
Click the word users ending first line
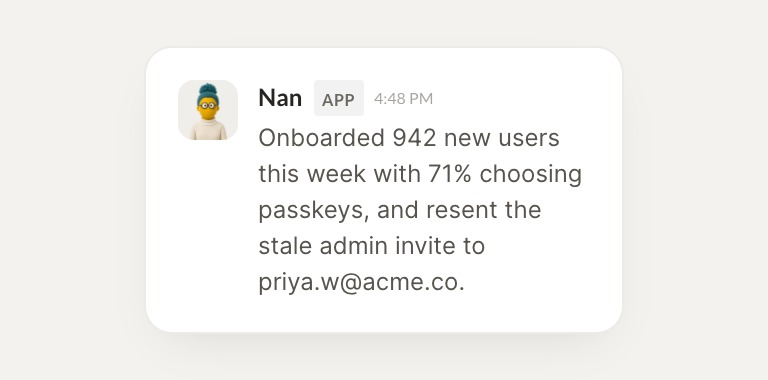click(529, 139)
